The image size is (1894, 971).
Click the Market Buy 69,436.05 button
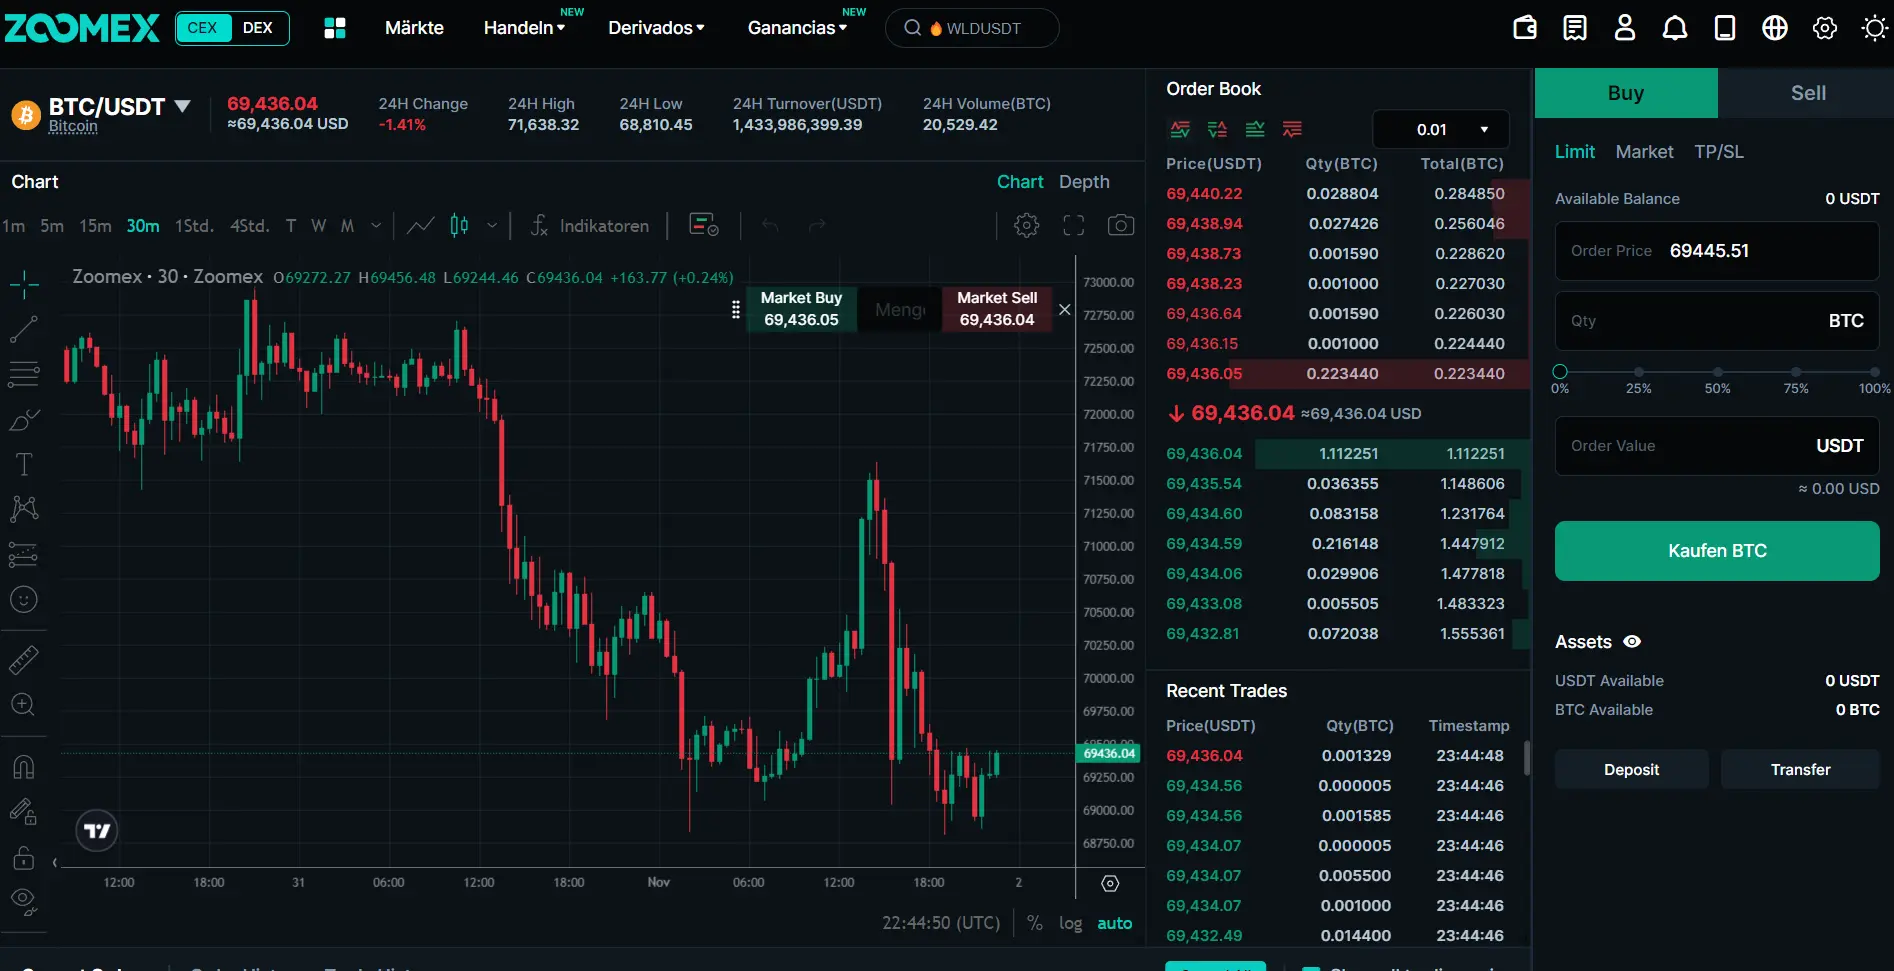[801, 309]
